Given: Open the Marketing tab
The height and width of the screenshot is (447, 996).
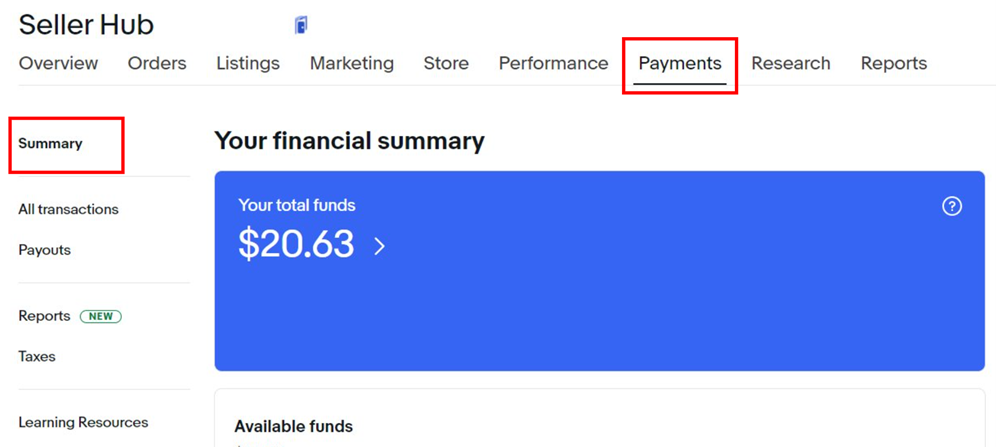Looking at the screenshot, I should [352, 63].
